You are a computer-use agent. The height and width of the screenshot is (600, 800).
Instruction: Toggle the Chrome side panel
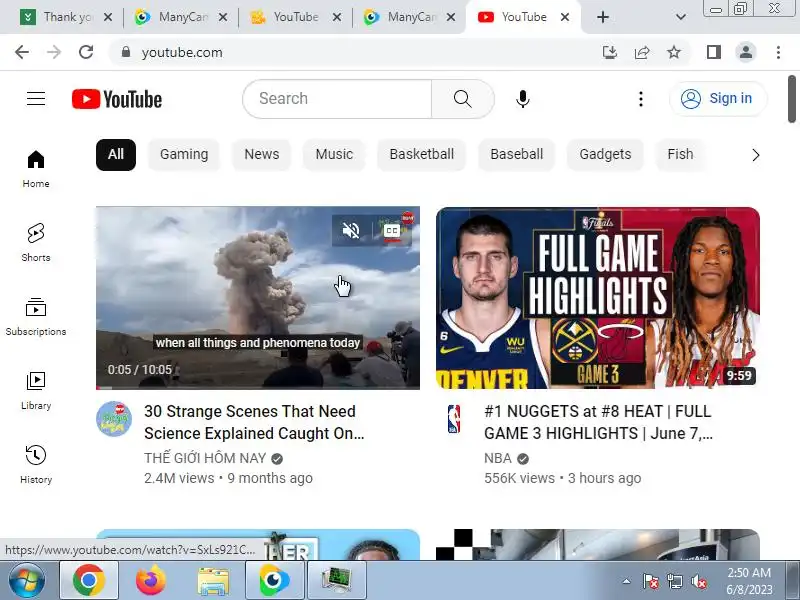(714, 52)
